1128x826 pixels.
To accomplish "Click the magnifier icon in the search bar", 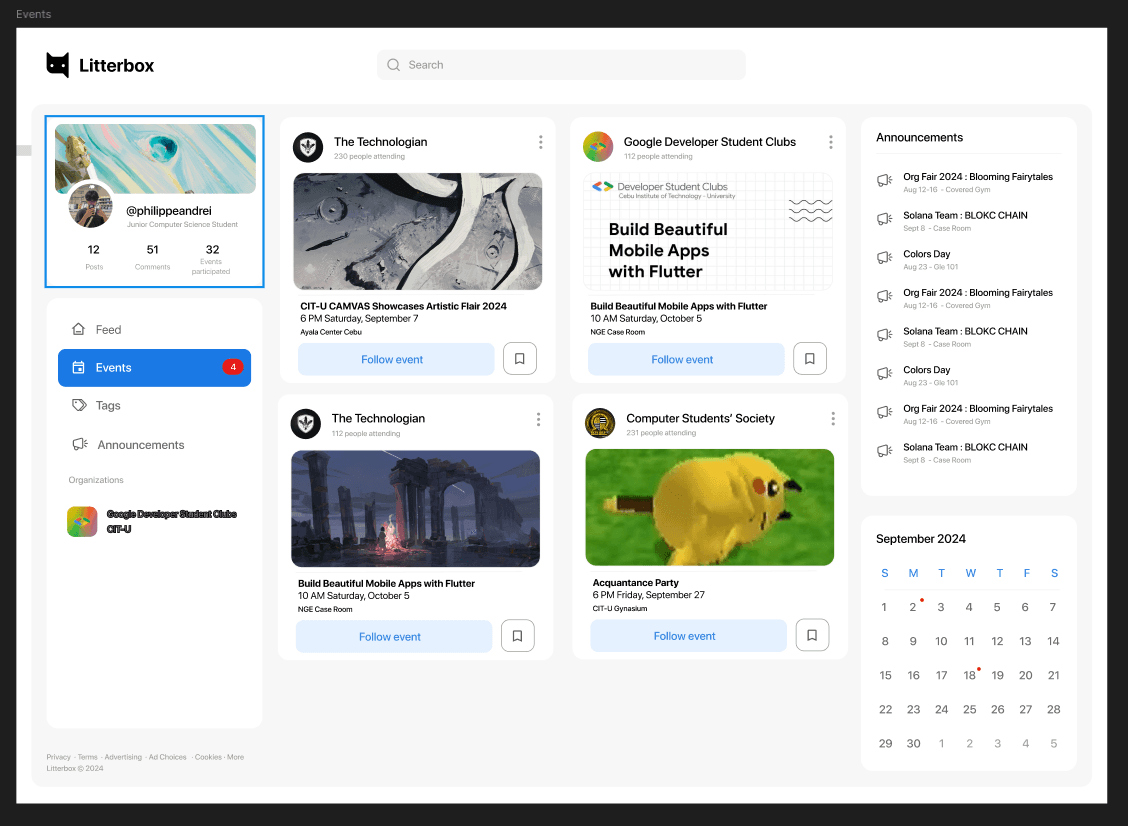I will point(394,65).
